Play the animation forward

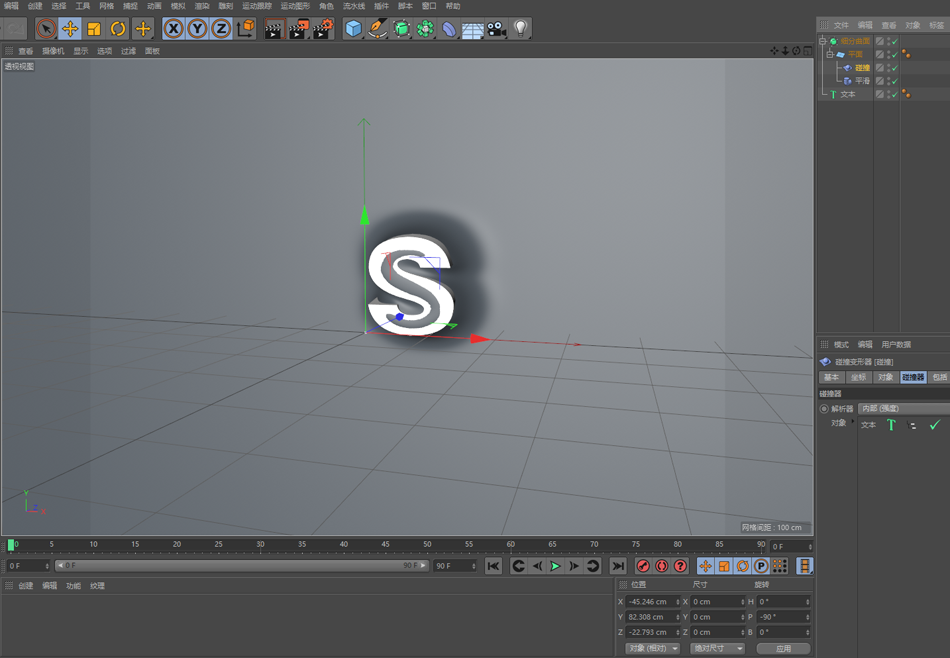555,566
